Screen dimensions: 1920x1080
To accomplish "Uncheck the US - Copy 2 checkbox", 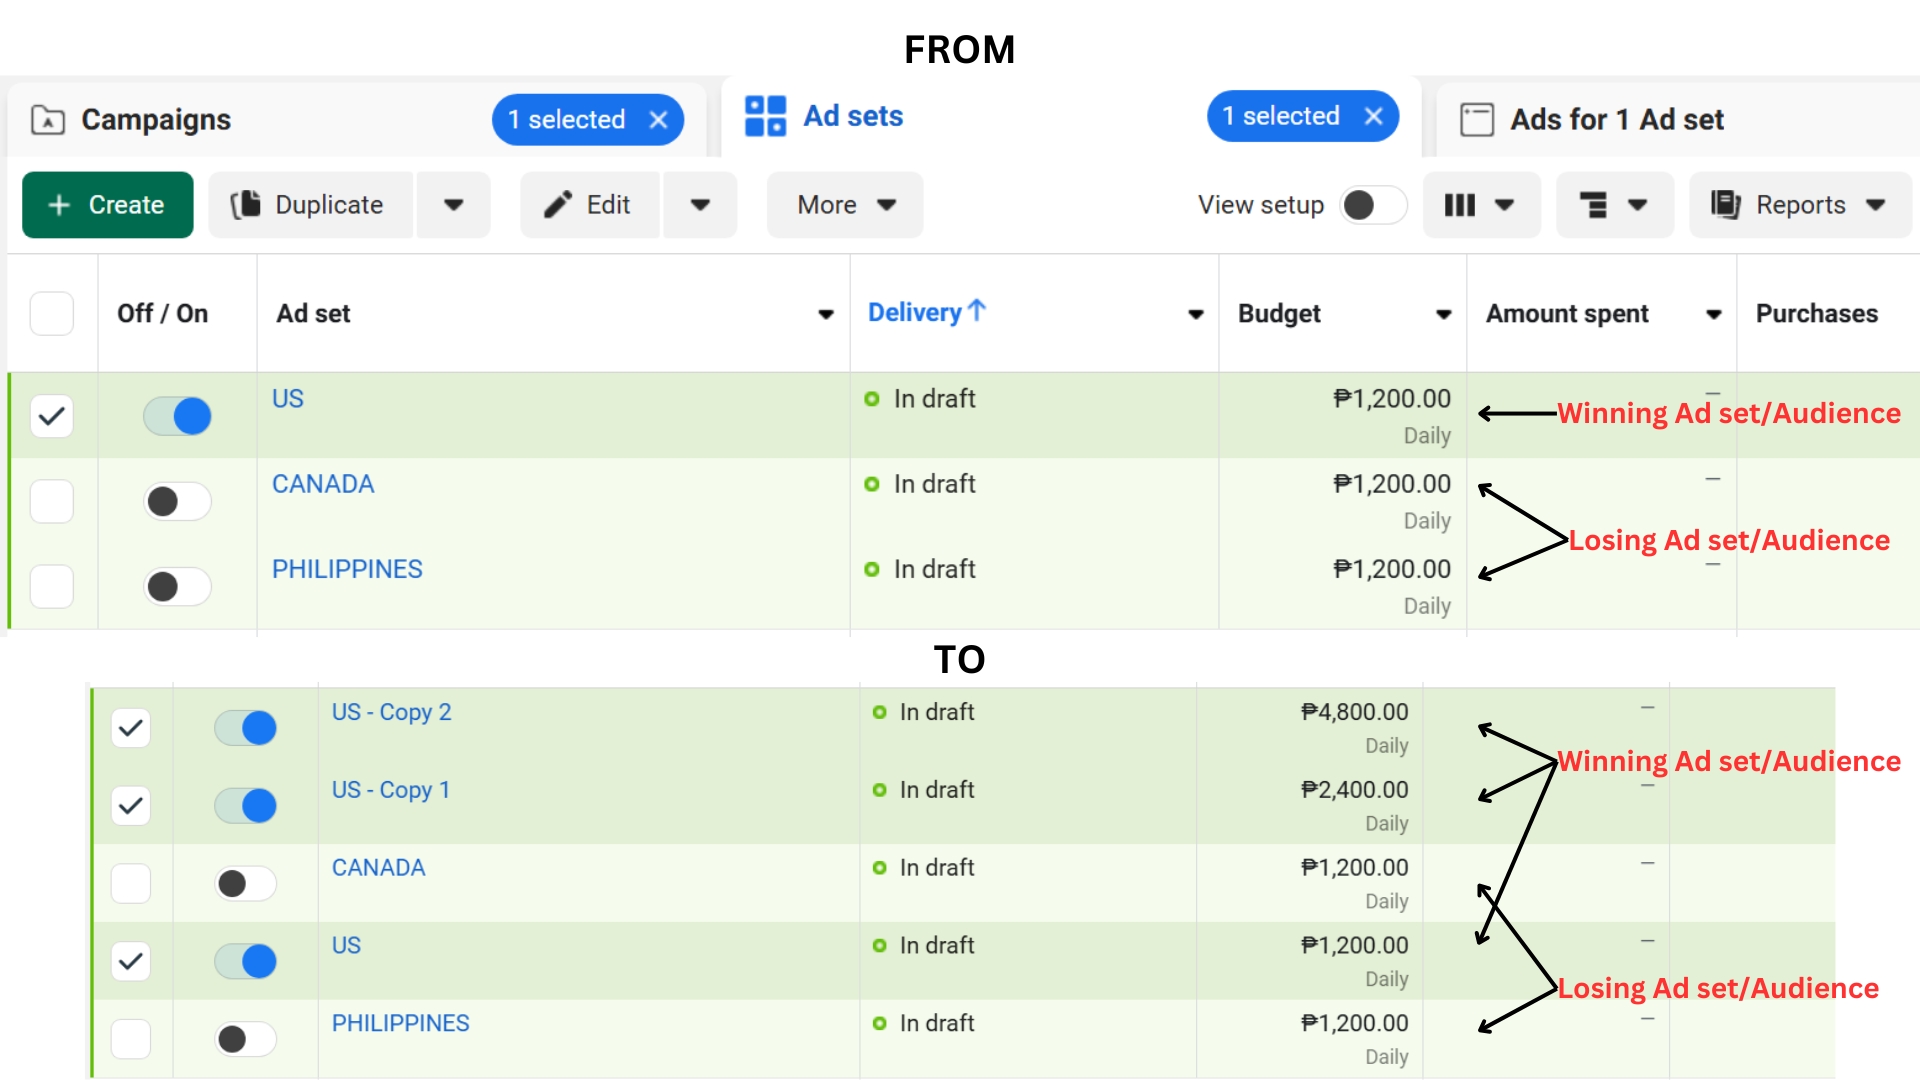I will tap(131, 728).
